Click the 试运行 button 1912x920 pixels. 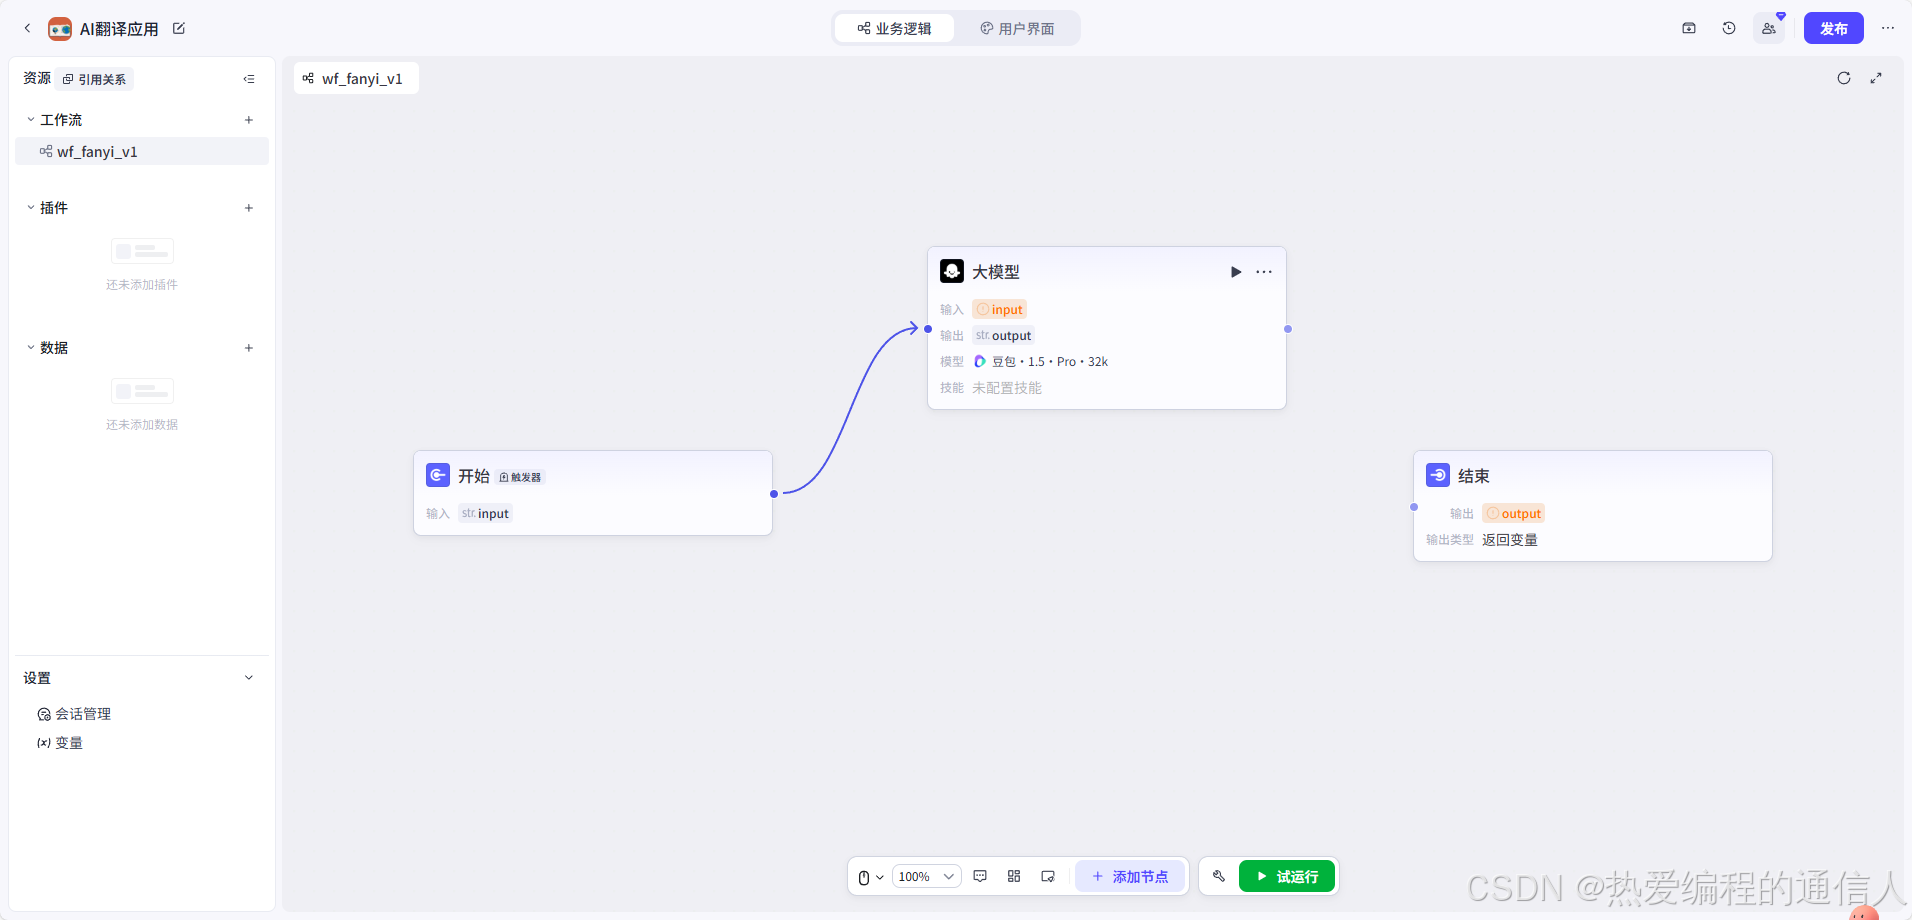point(1287,876)
